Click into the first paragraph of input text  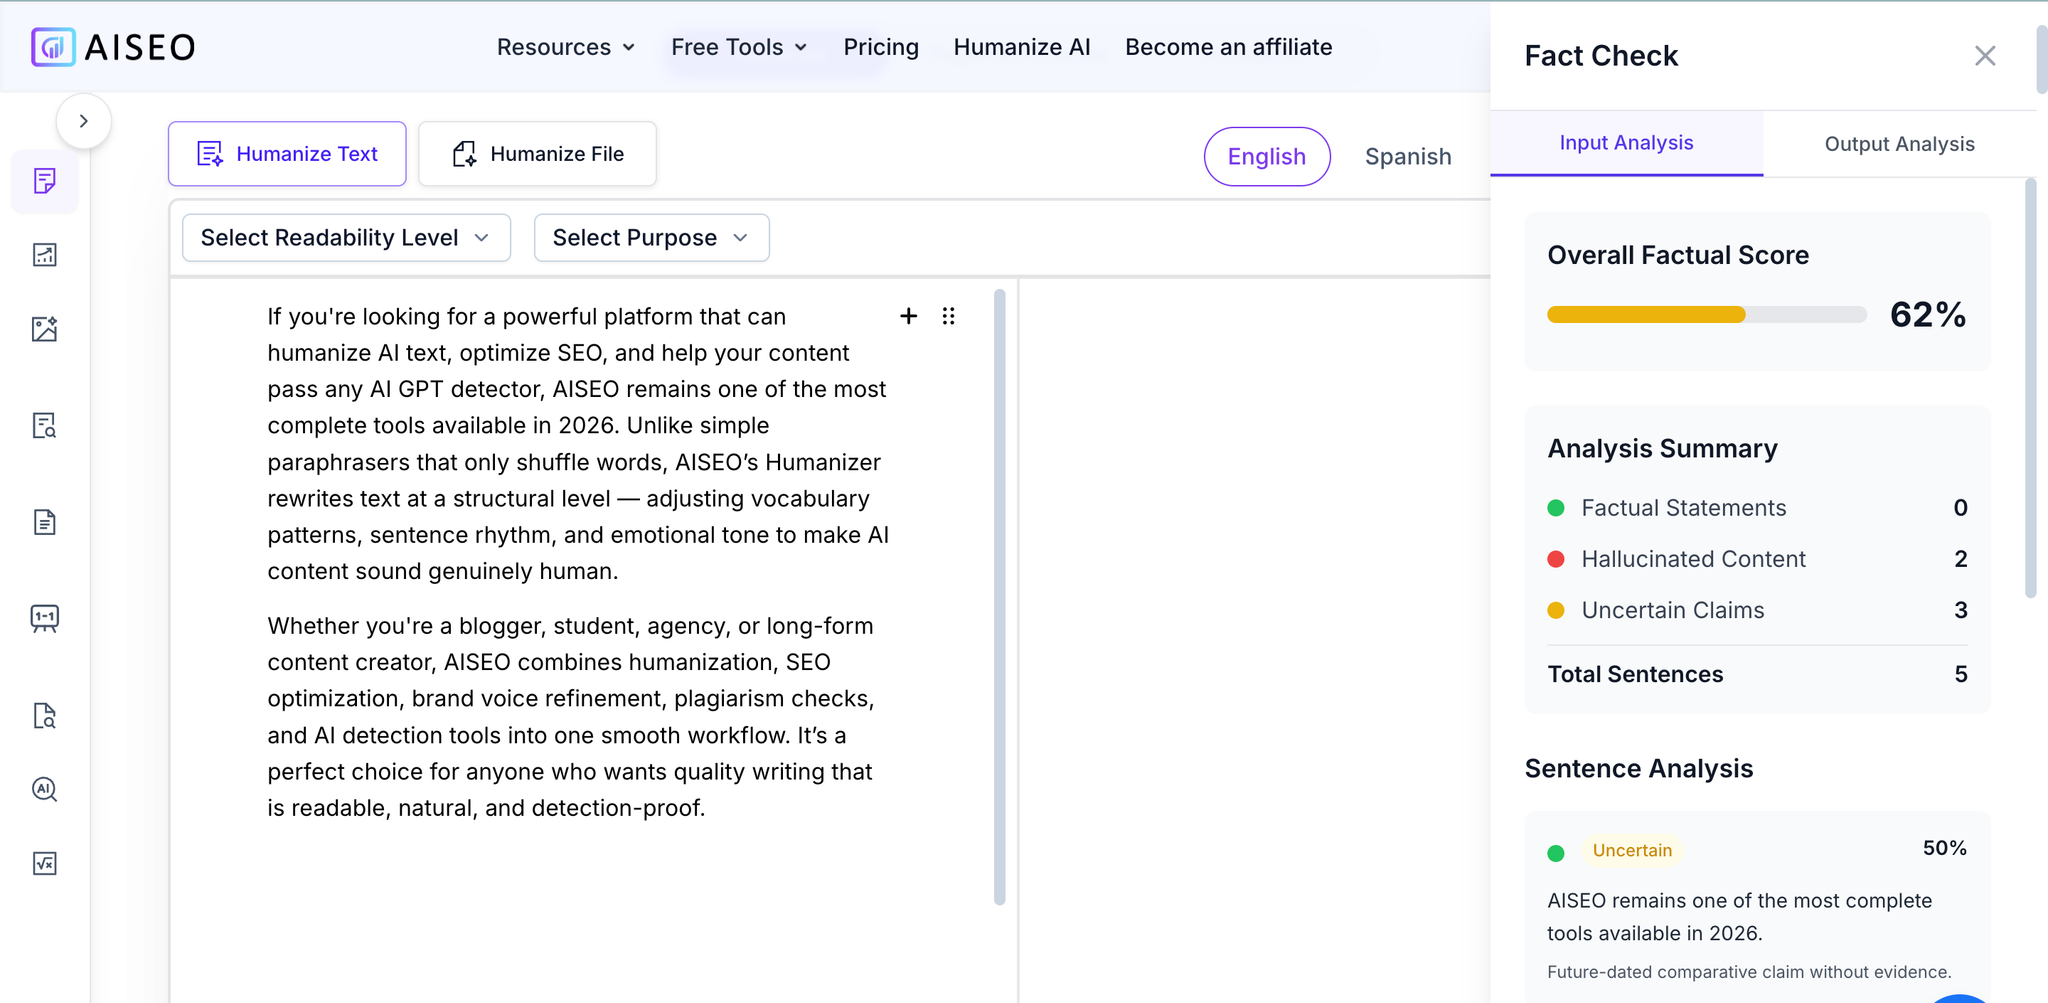(x=578, y=444)
